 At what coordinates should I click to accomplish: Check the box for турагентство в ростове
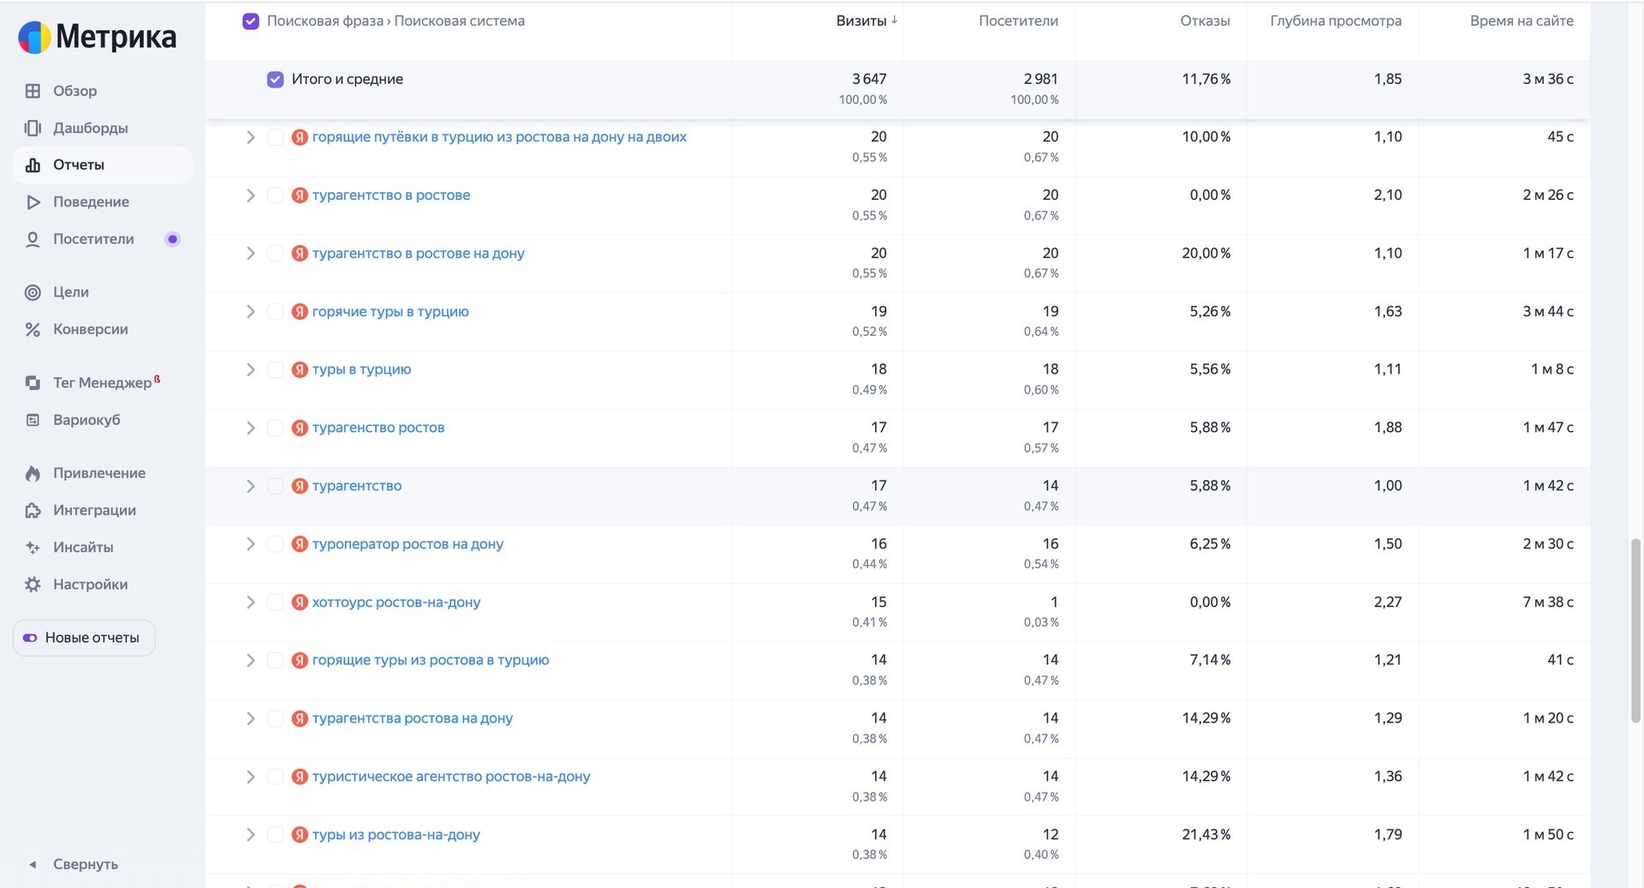[275, 195]
